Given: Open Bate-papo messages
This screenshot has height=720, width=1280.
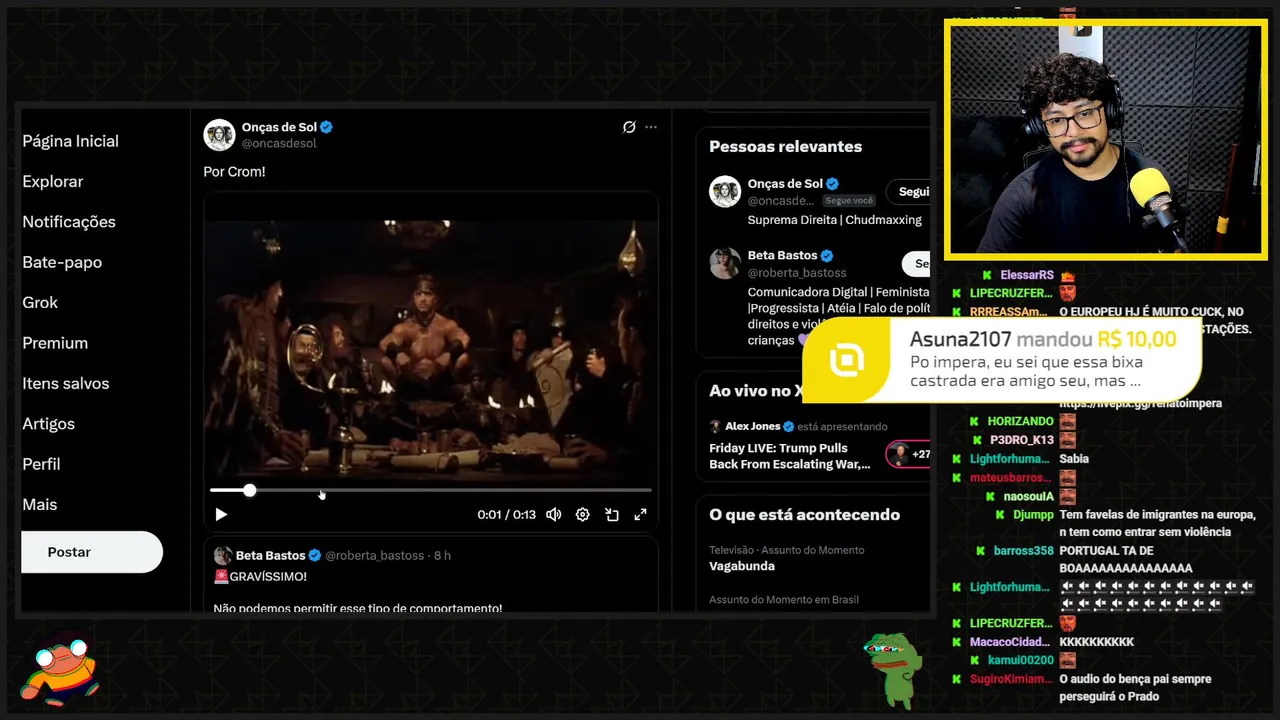Looking at the screenshot, I should (x=62, y=262).
